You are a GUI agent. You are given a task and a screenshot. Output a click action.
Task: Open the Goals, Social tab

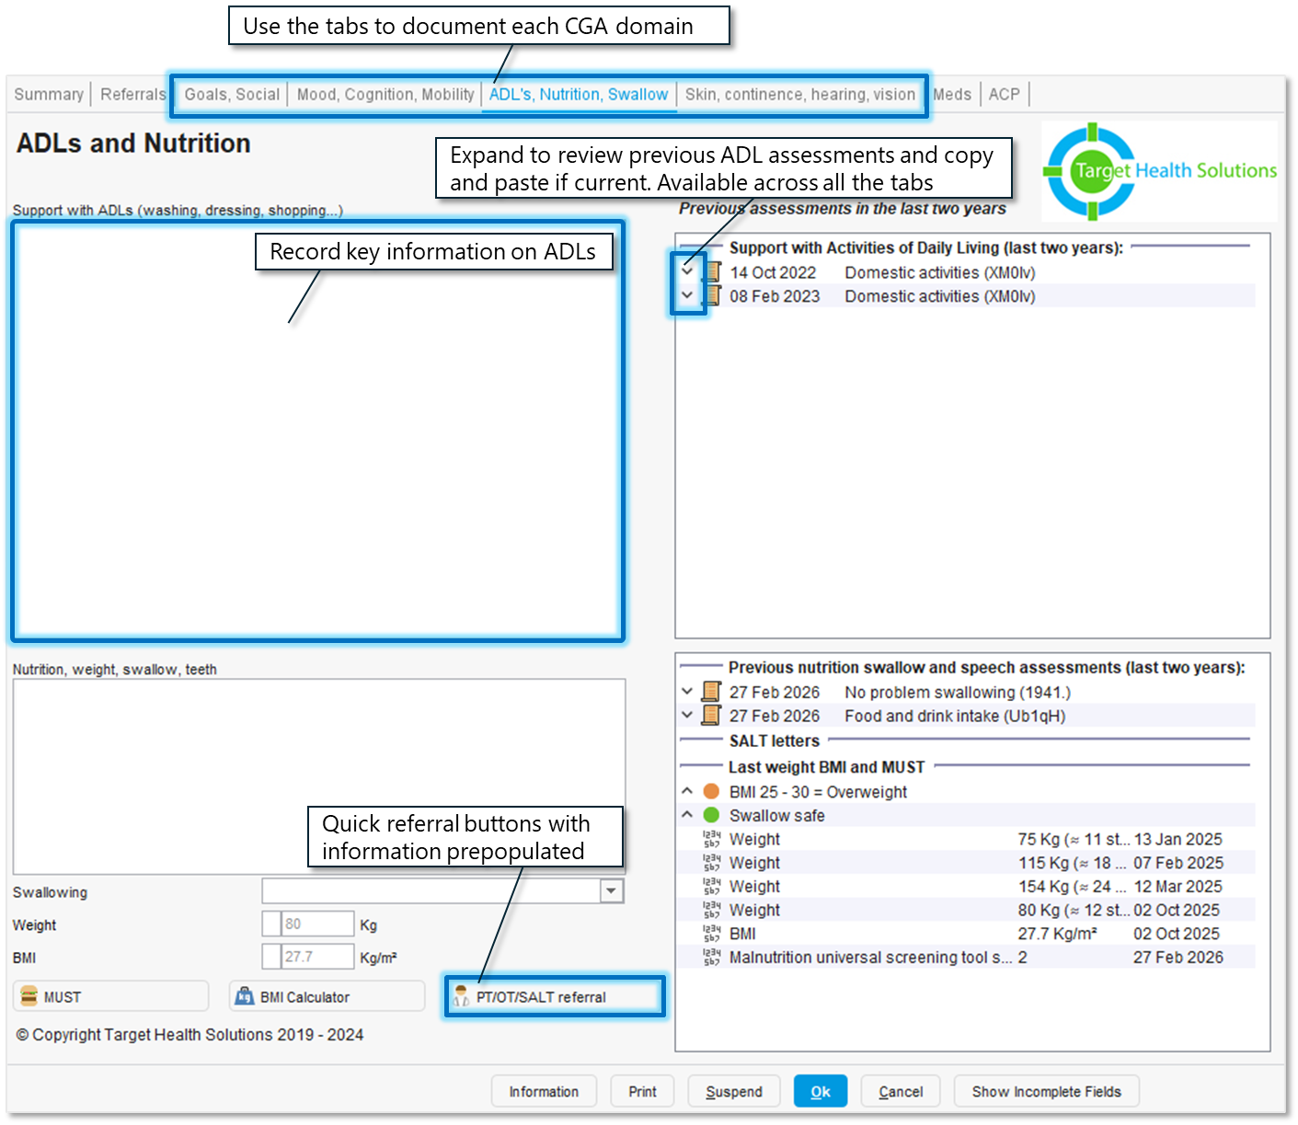[x=232, y=94]
